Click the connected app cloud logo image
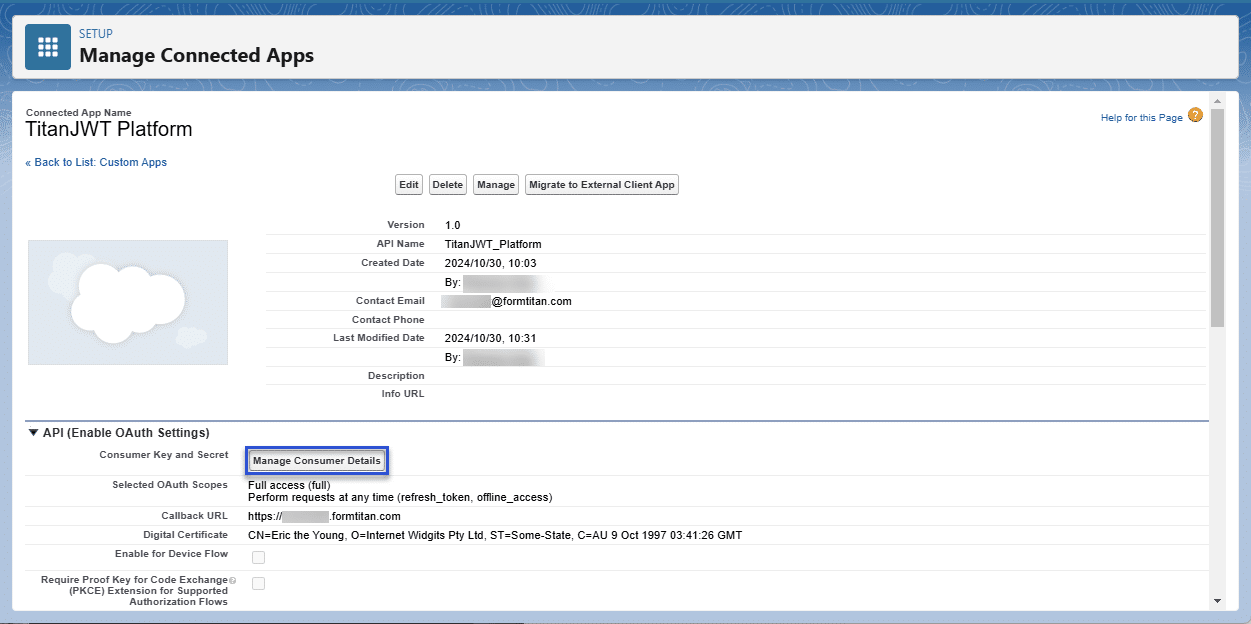This screenshot has width=1251, height=624. 128,302
